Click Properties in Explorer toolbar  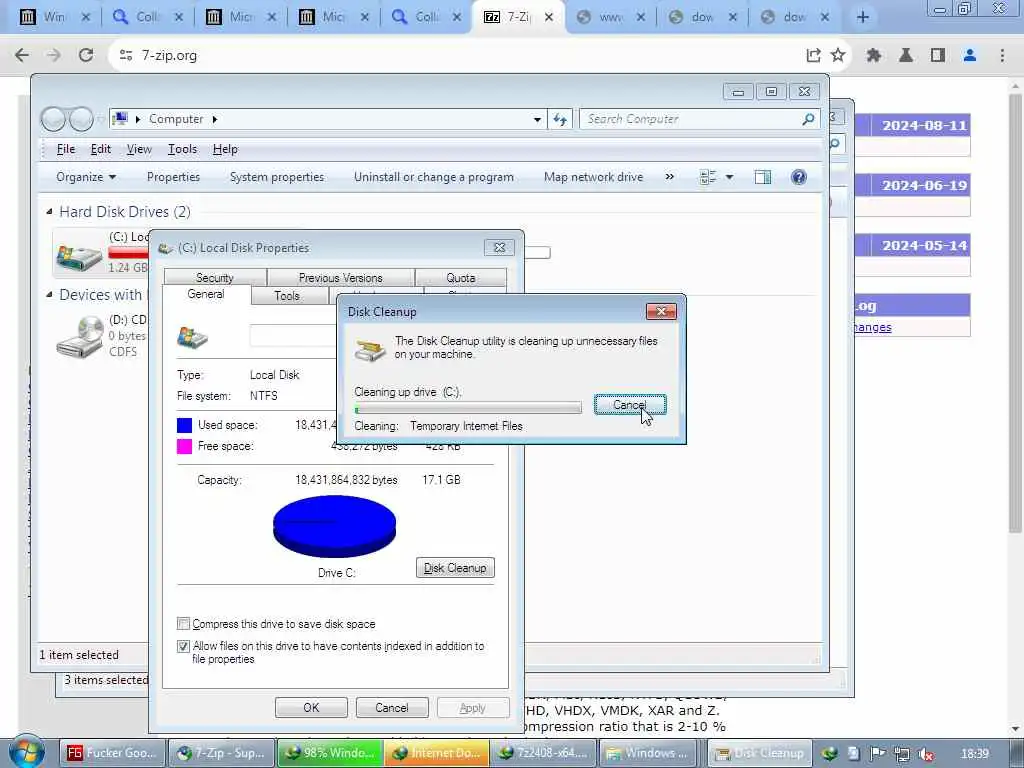173,177
